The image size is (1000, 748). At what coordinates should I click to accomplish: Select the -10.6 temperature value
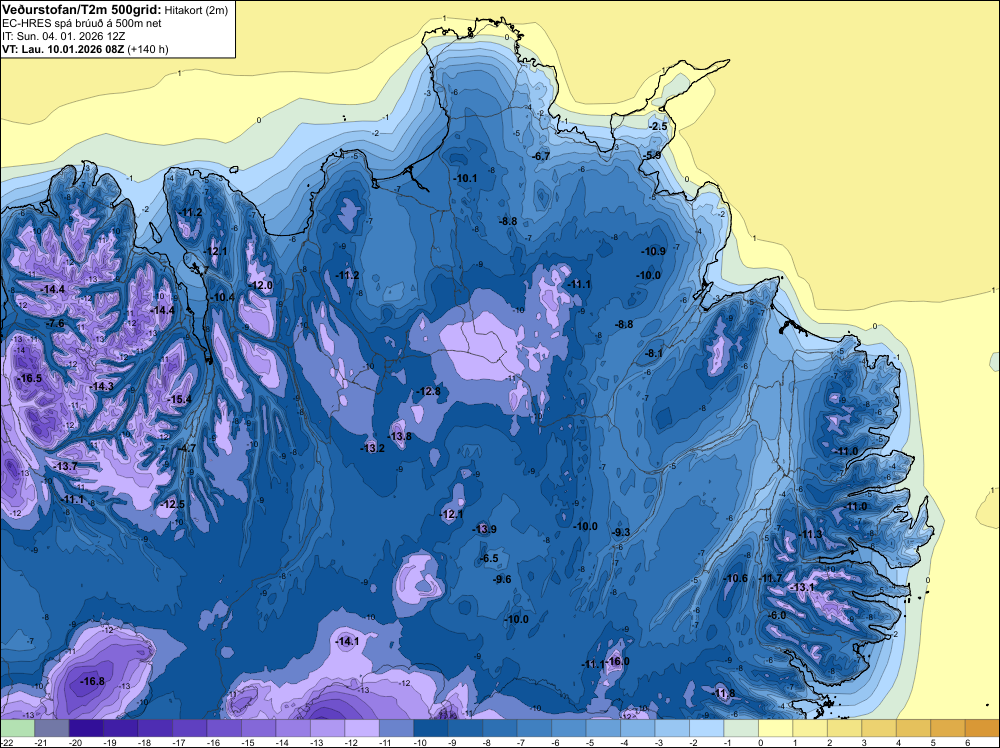pyautogui.click(x=735, y=578)
